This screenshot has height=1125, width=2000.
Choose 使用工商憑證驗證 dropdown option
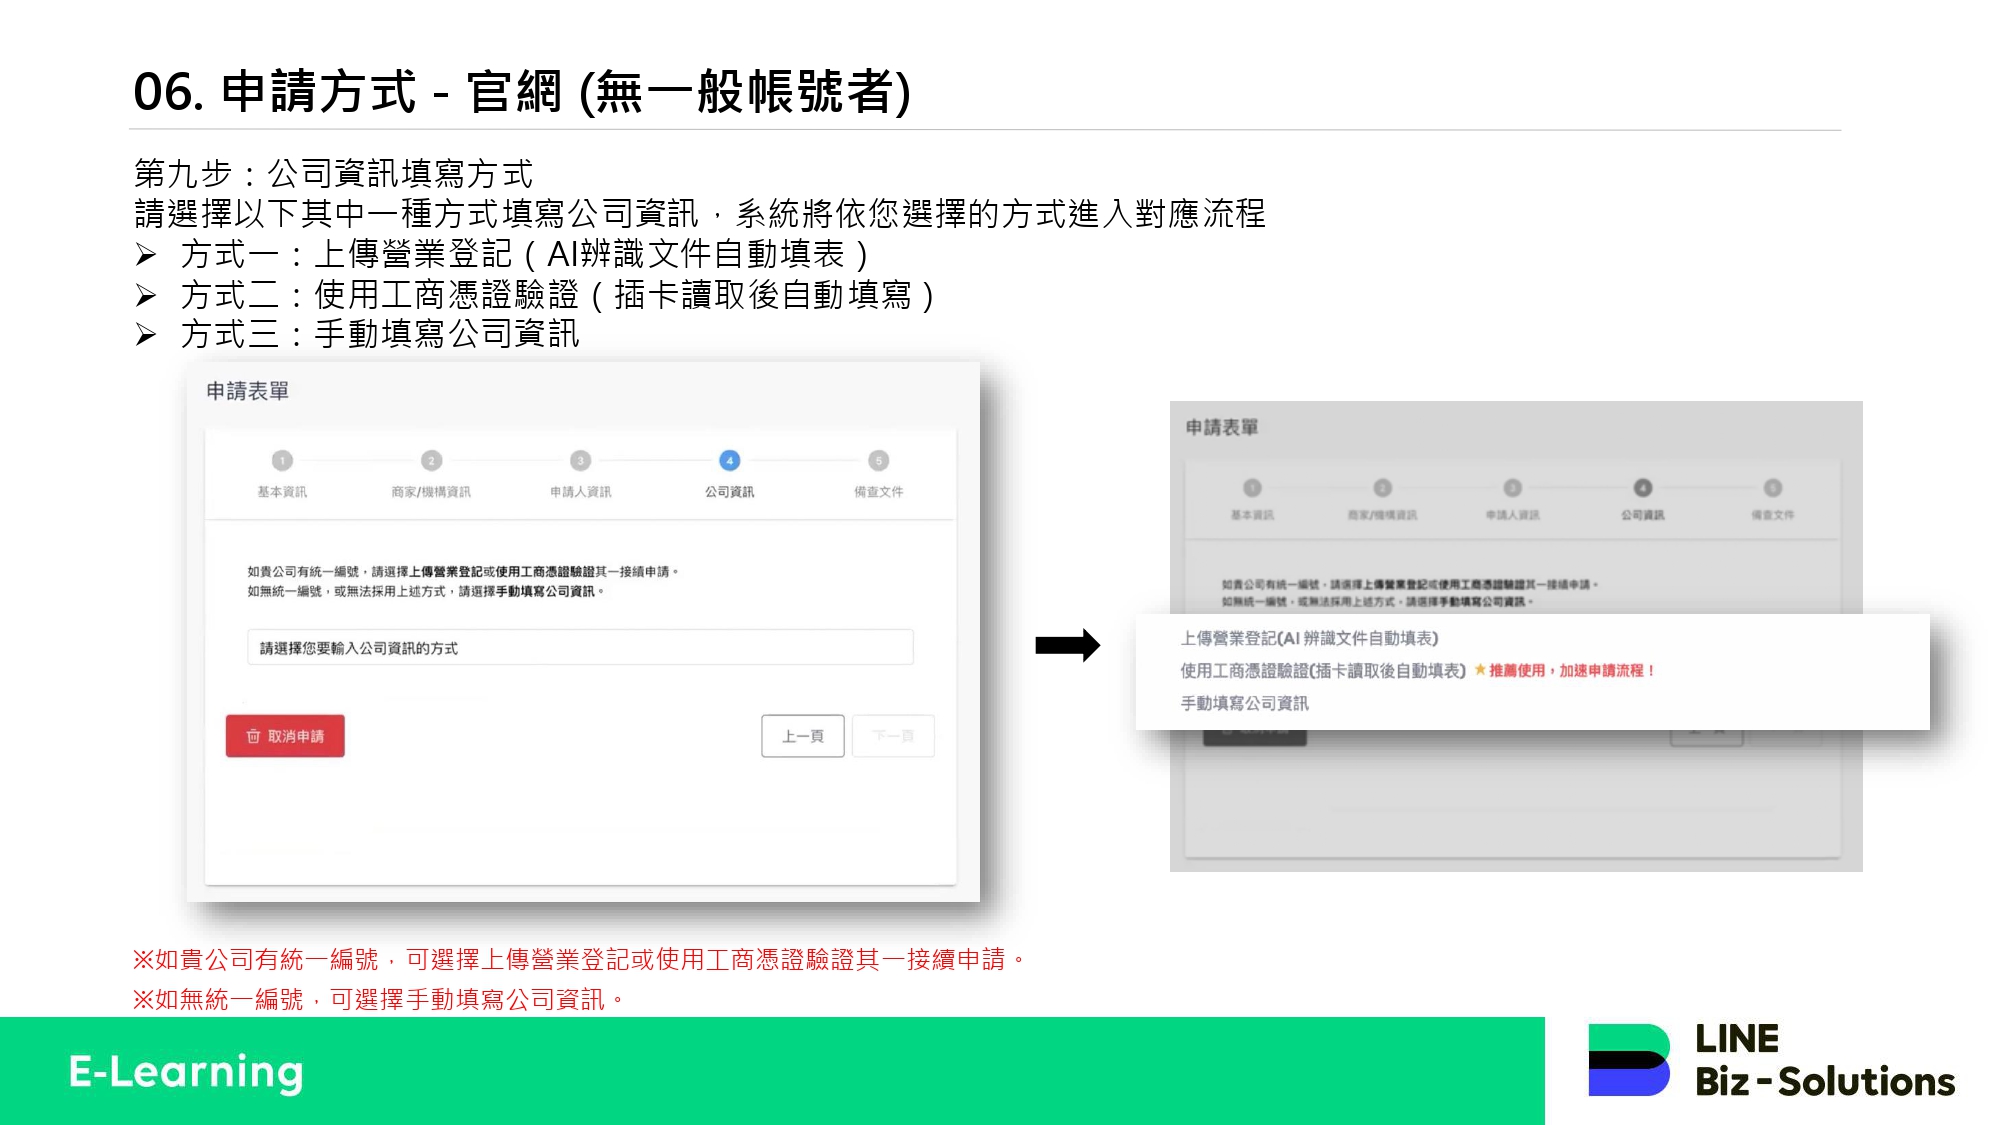coord(1322,671)
